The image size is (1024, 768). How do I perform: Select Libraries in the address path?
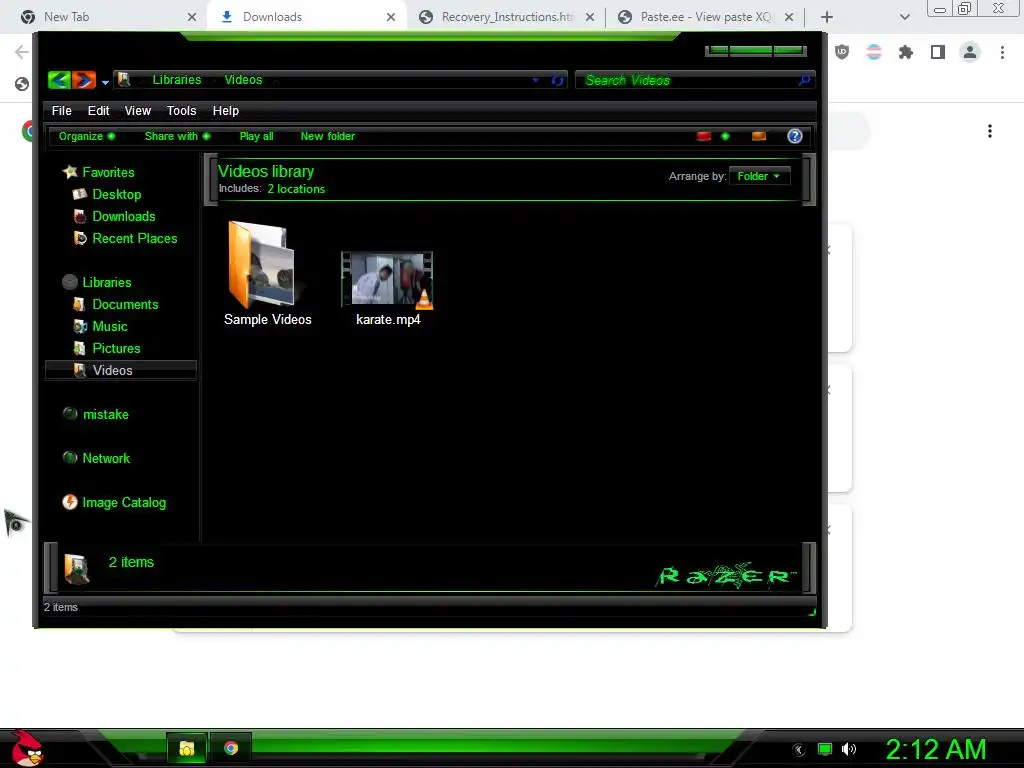tap(177, 80)
